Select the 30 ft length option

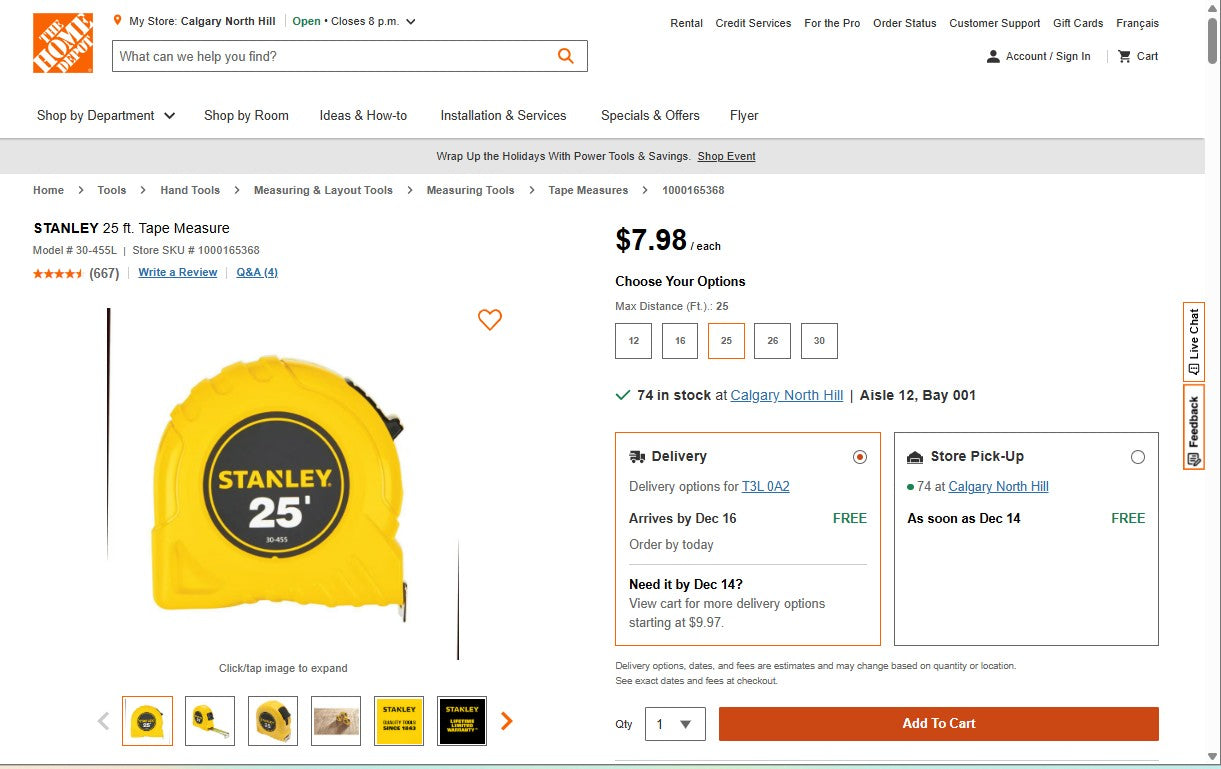point(819,341)
